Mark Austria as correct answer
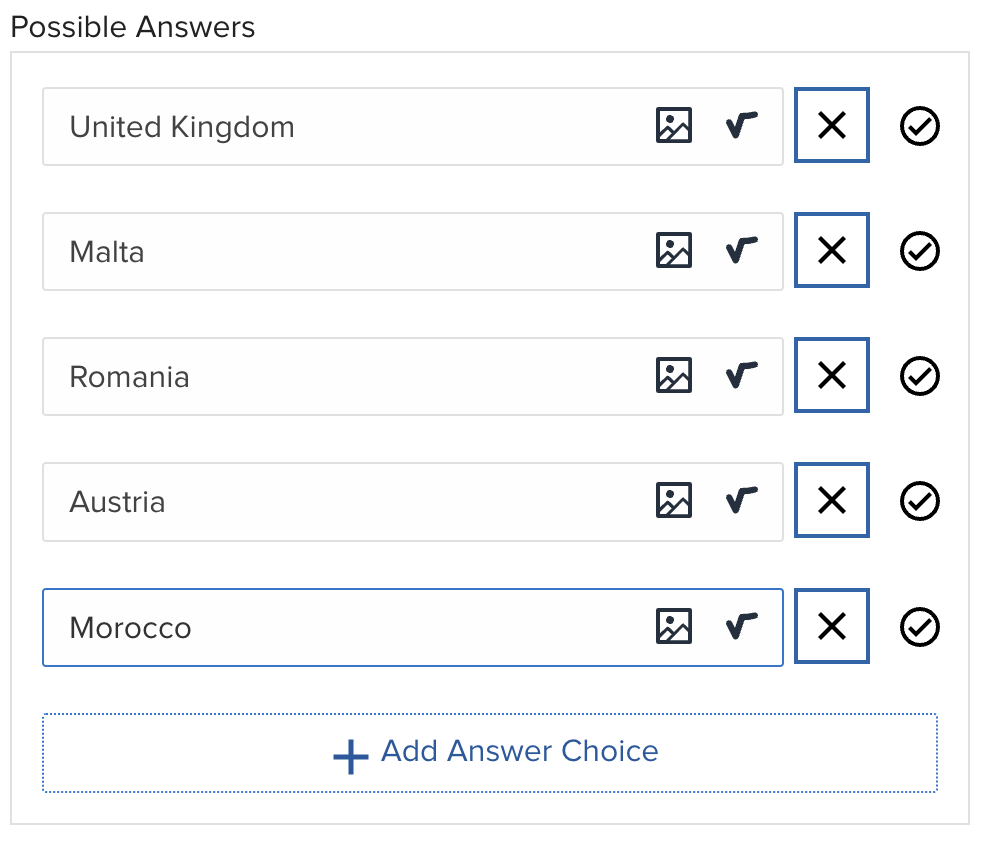This screenshot has height=842, width=996. click(919, 501)
